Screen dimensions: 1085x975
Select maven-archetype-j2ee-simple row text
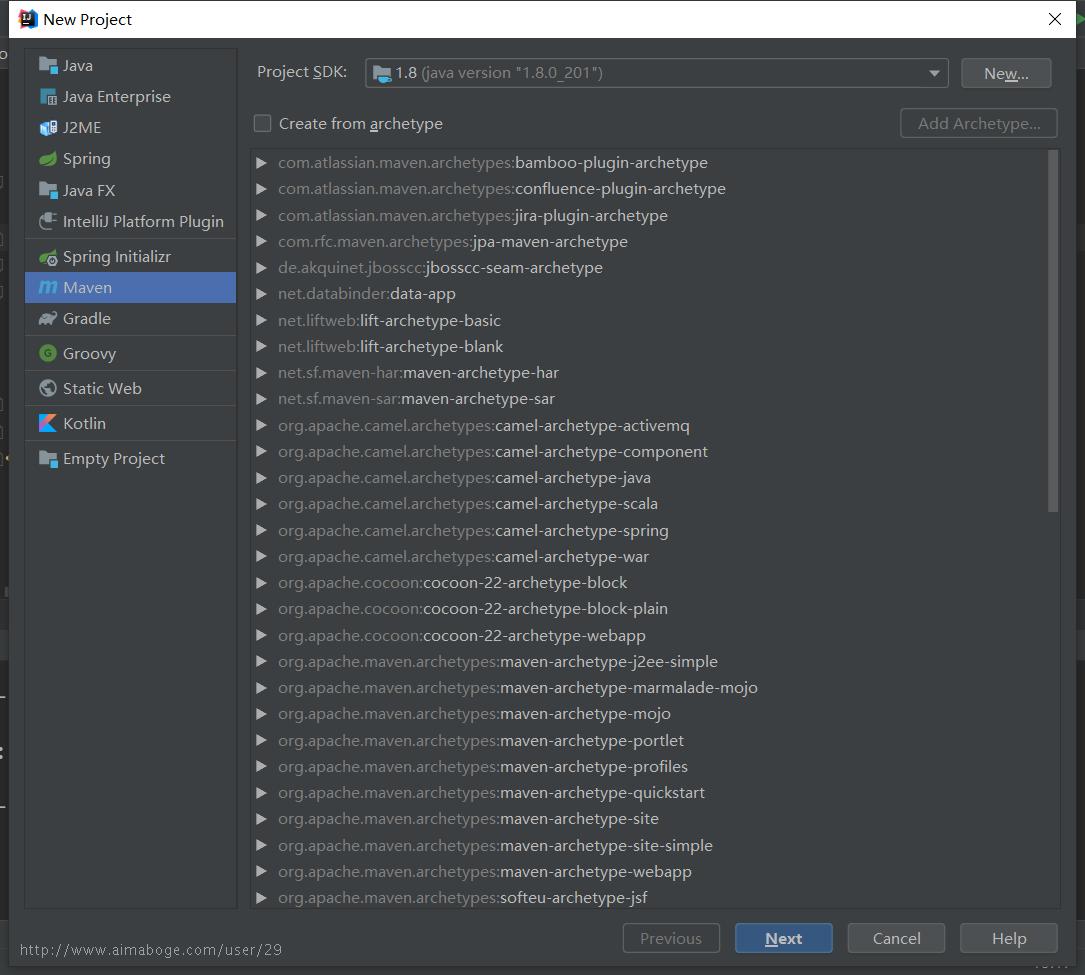tap(498, 662)
